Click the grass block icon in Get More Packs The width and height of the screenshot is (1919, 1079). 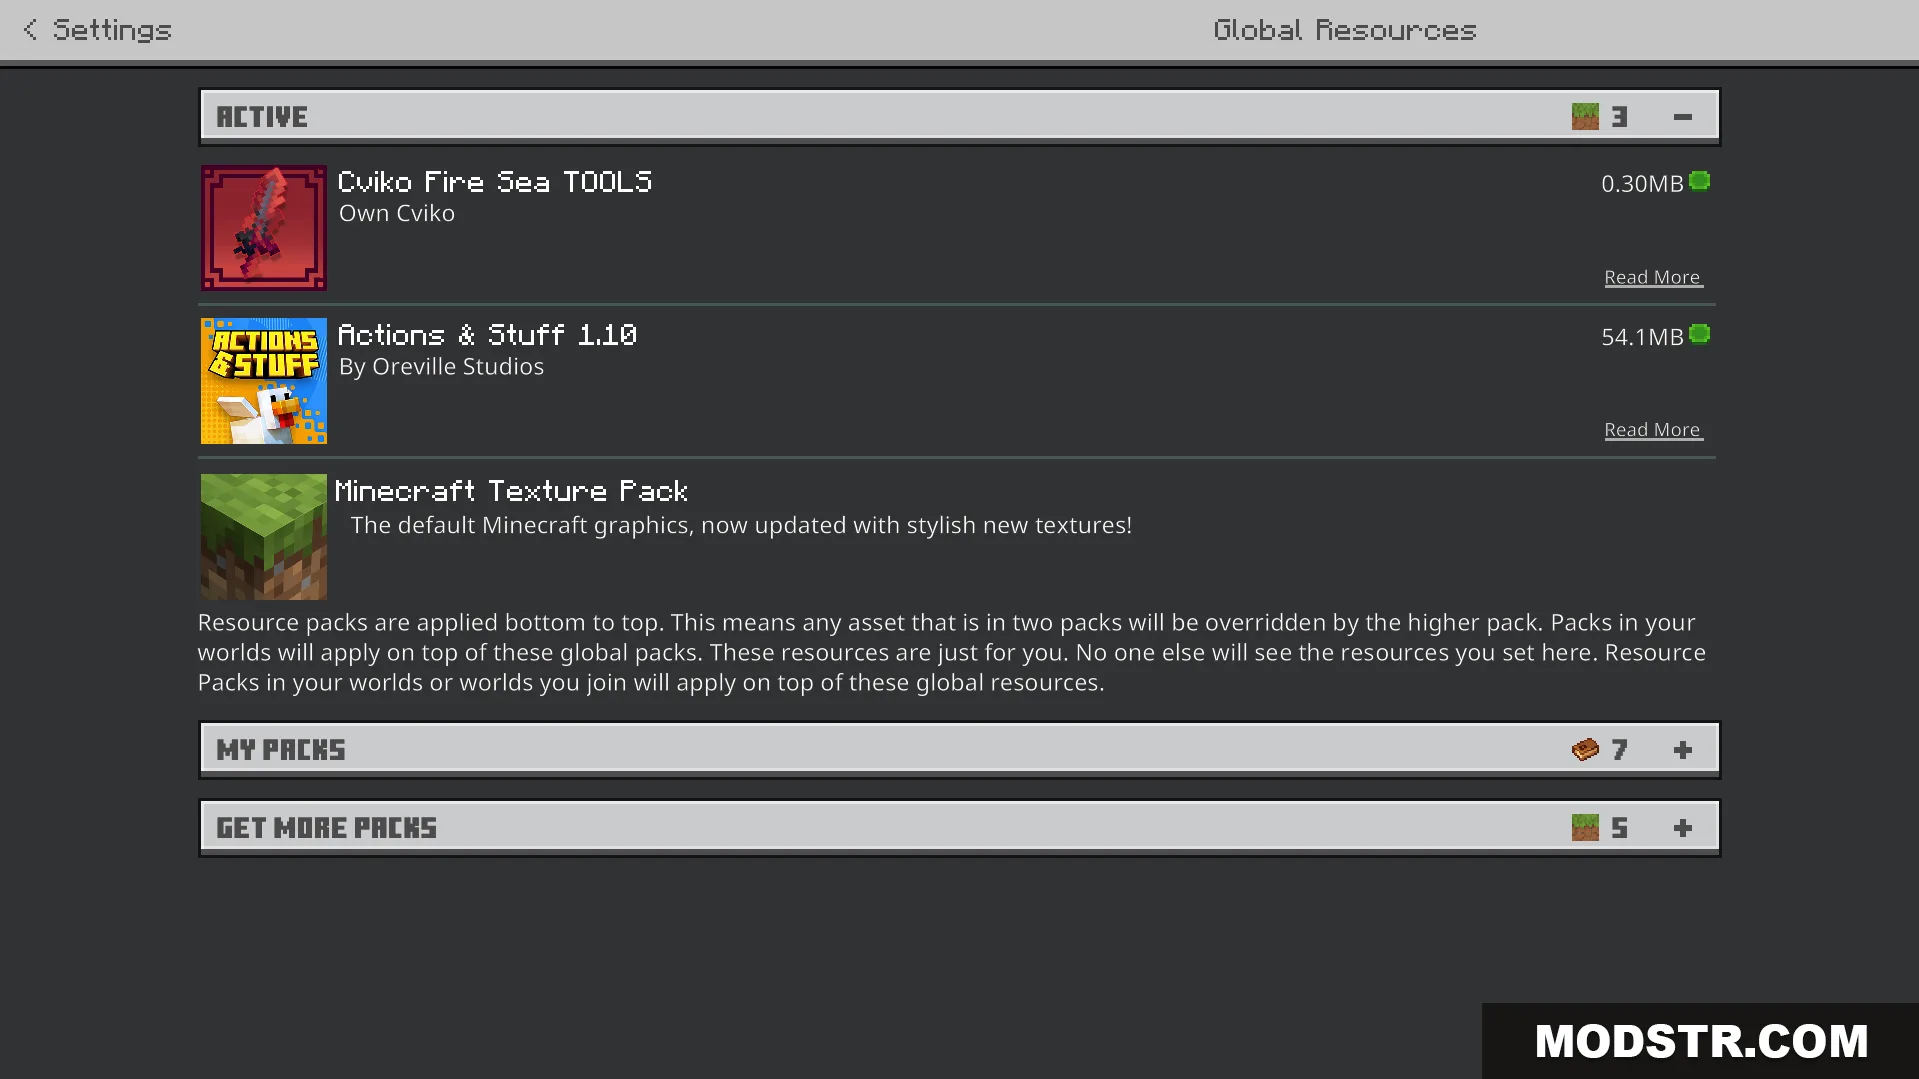click(x=1585, y=828)
